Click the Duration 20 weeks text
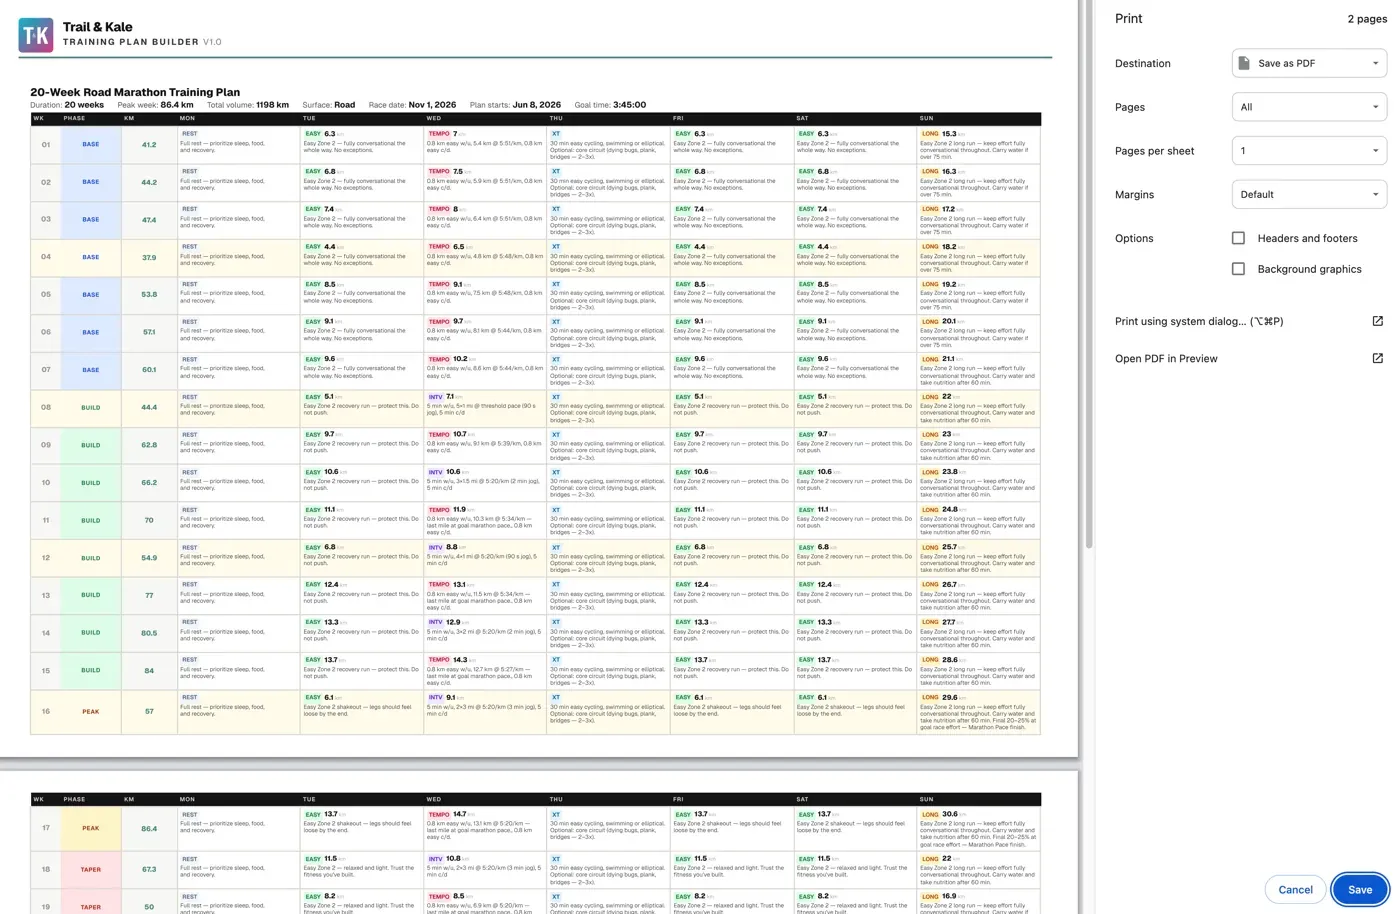This screenshot has height=914, width=1400. click(67, 105)
